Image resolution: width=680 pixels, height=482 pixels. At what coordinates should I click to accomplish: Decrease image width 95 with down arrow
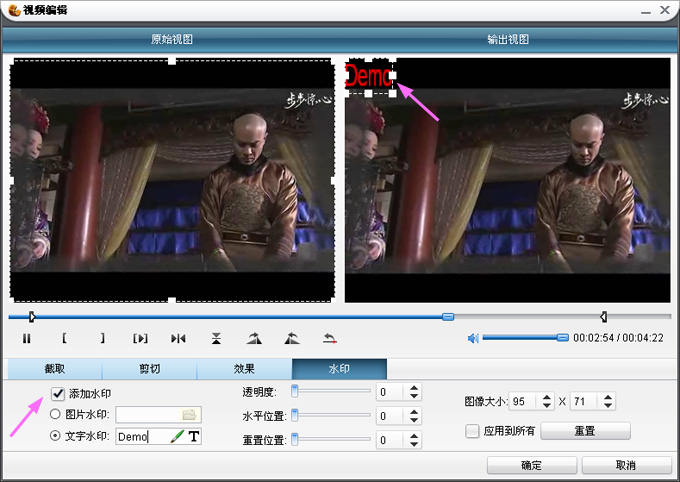coord(547,405)
